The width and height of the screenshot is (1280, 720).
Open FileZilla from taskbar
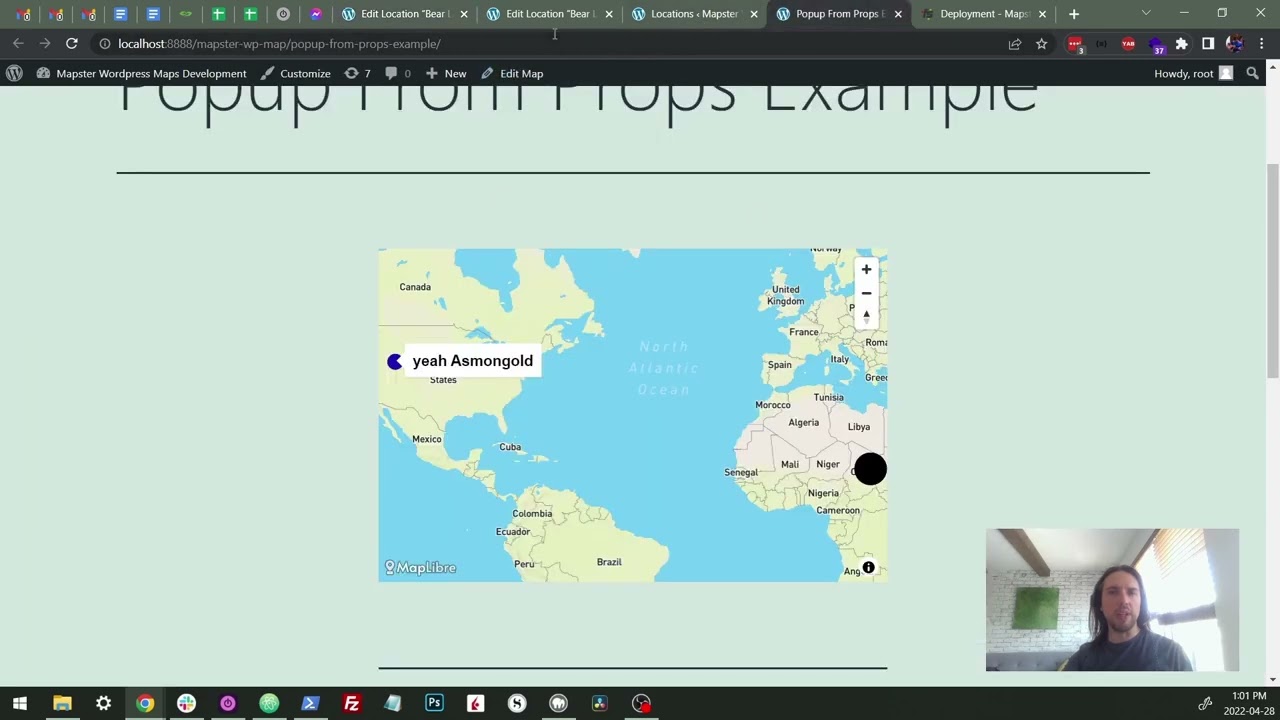(x=351, y=703)
